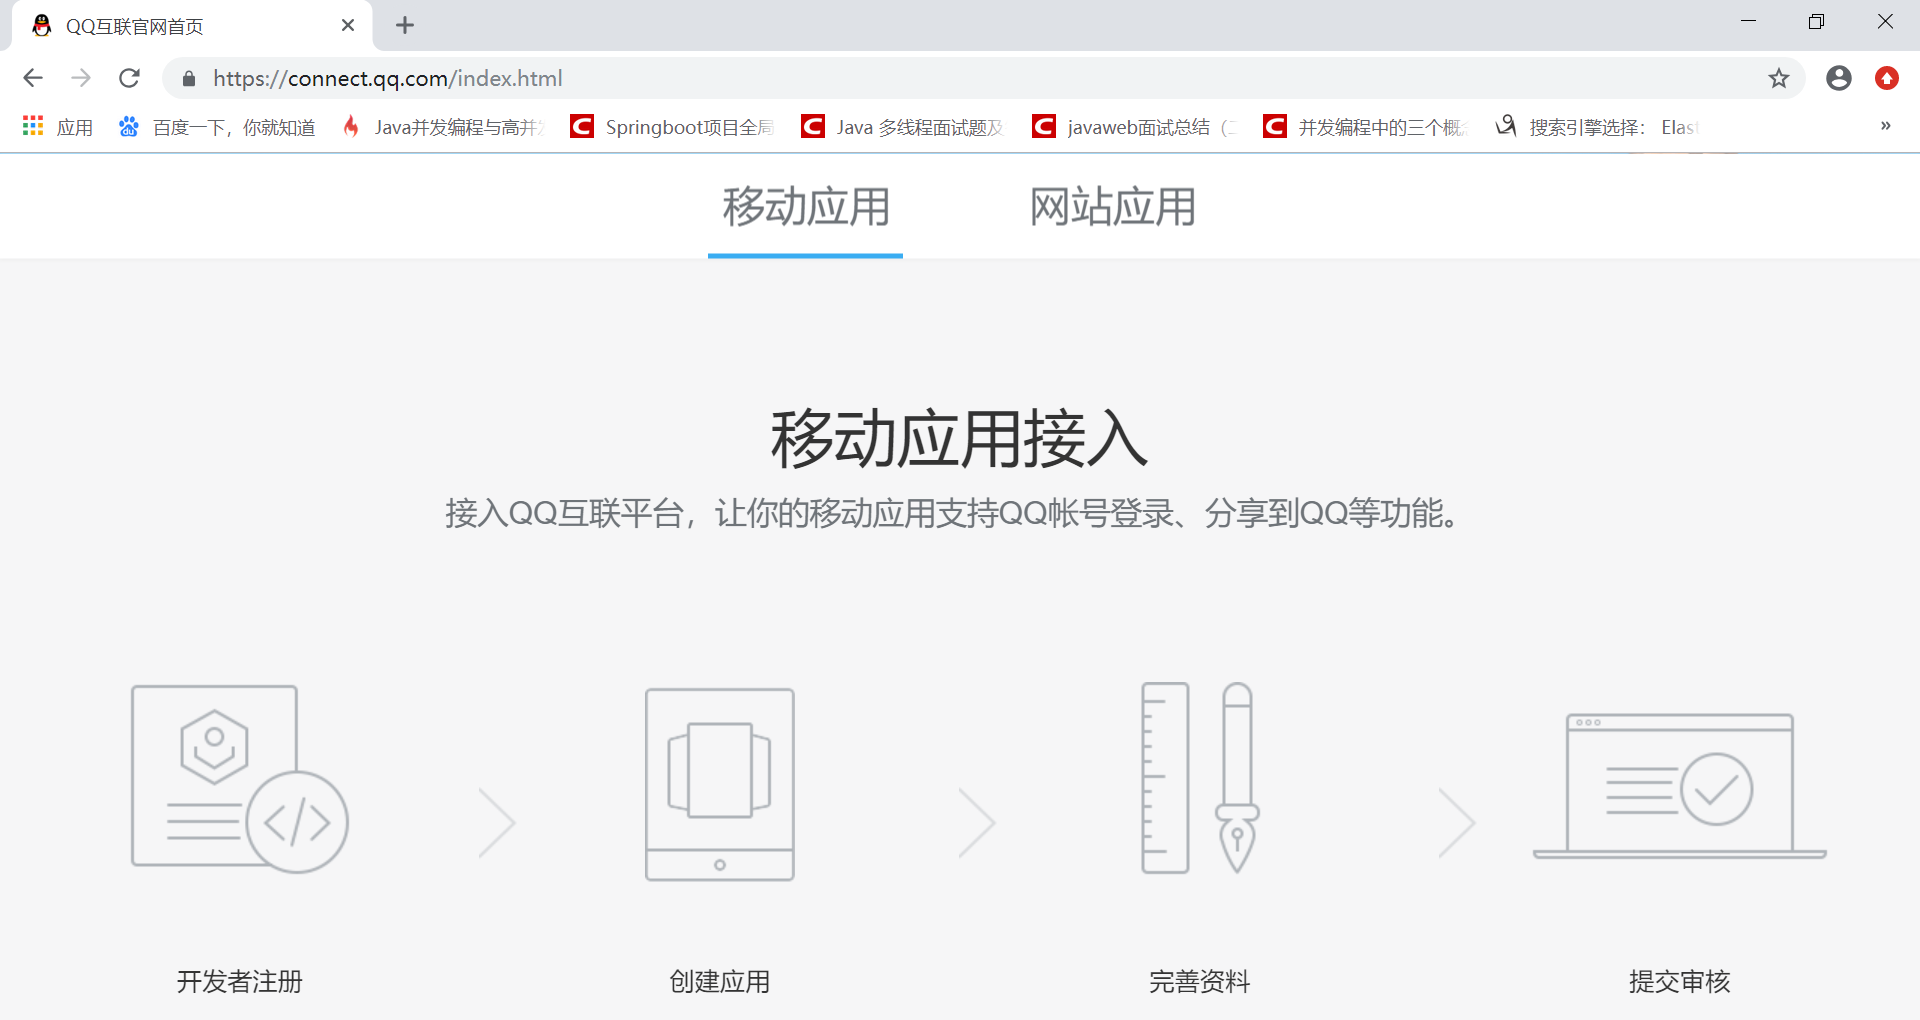Click the browser forward arrow
The height and width of the screenshot is (1020, 1920).
tap(81, 78)
